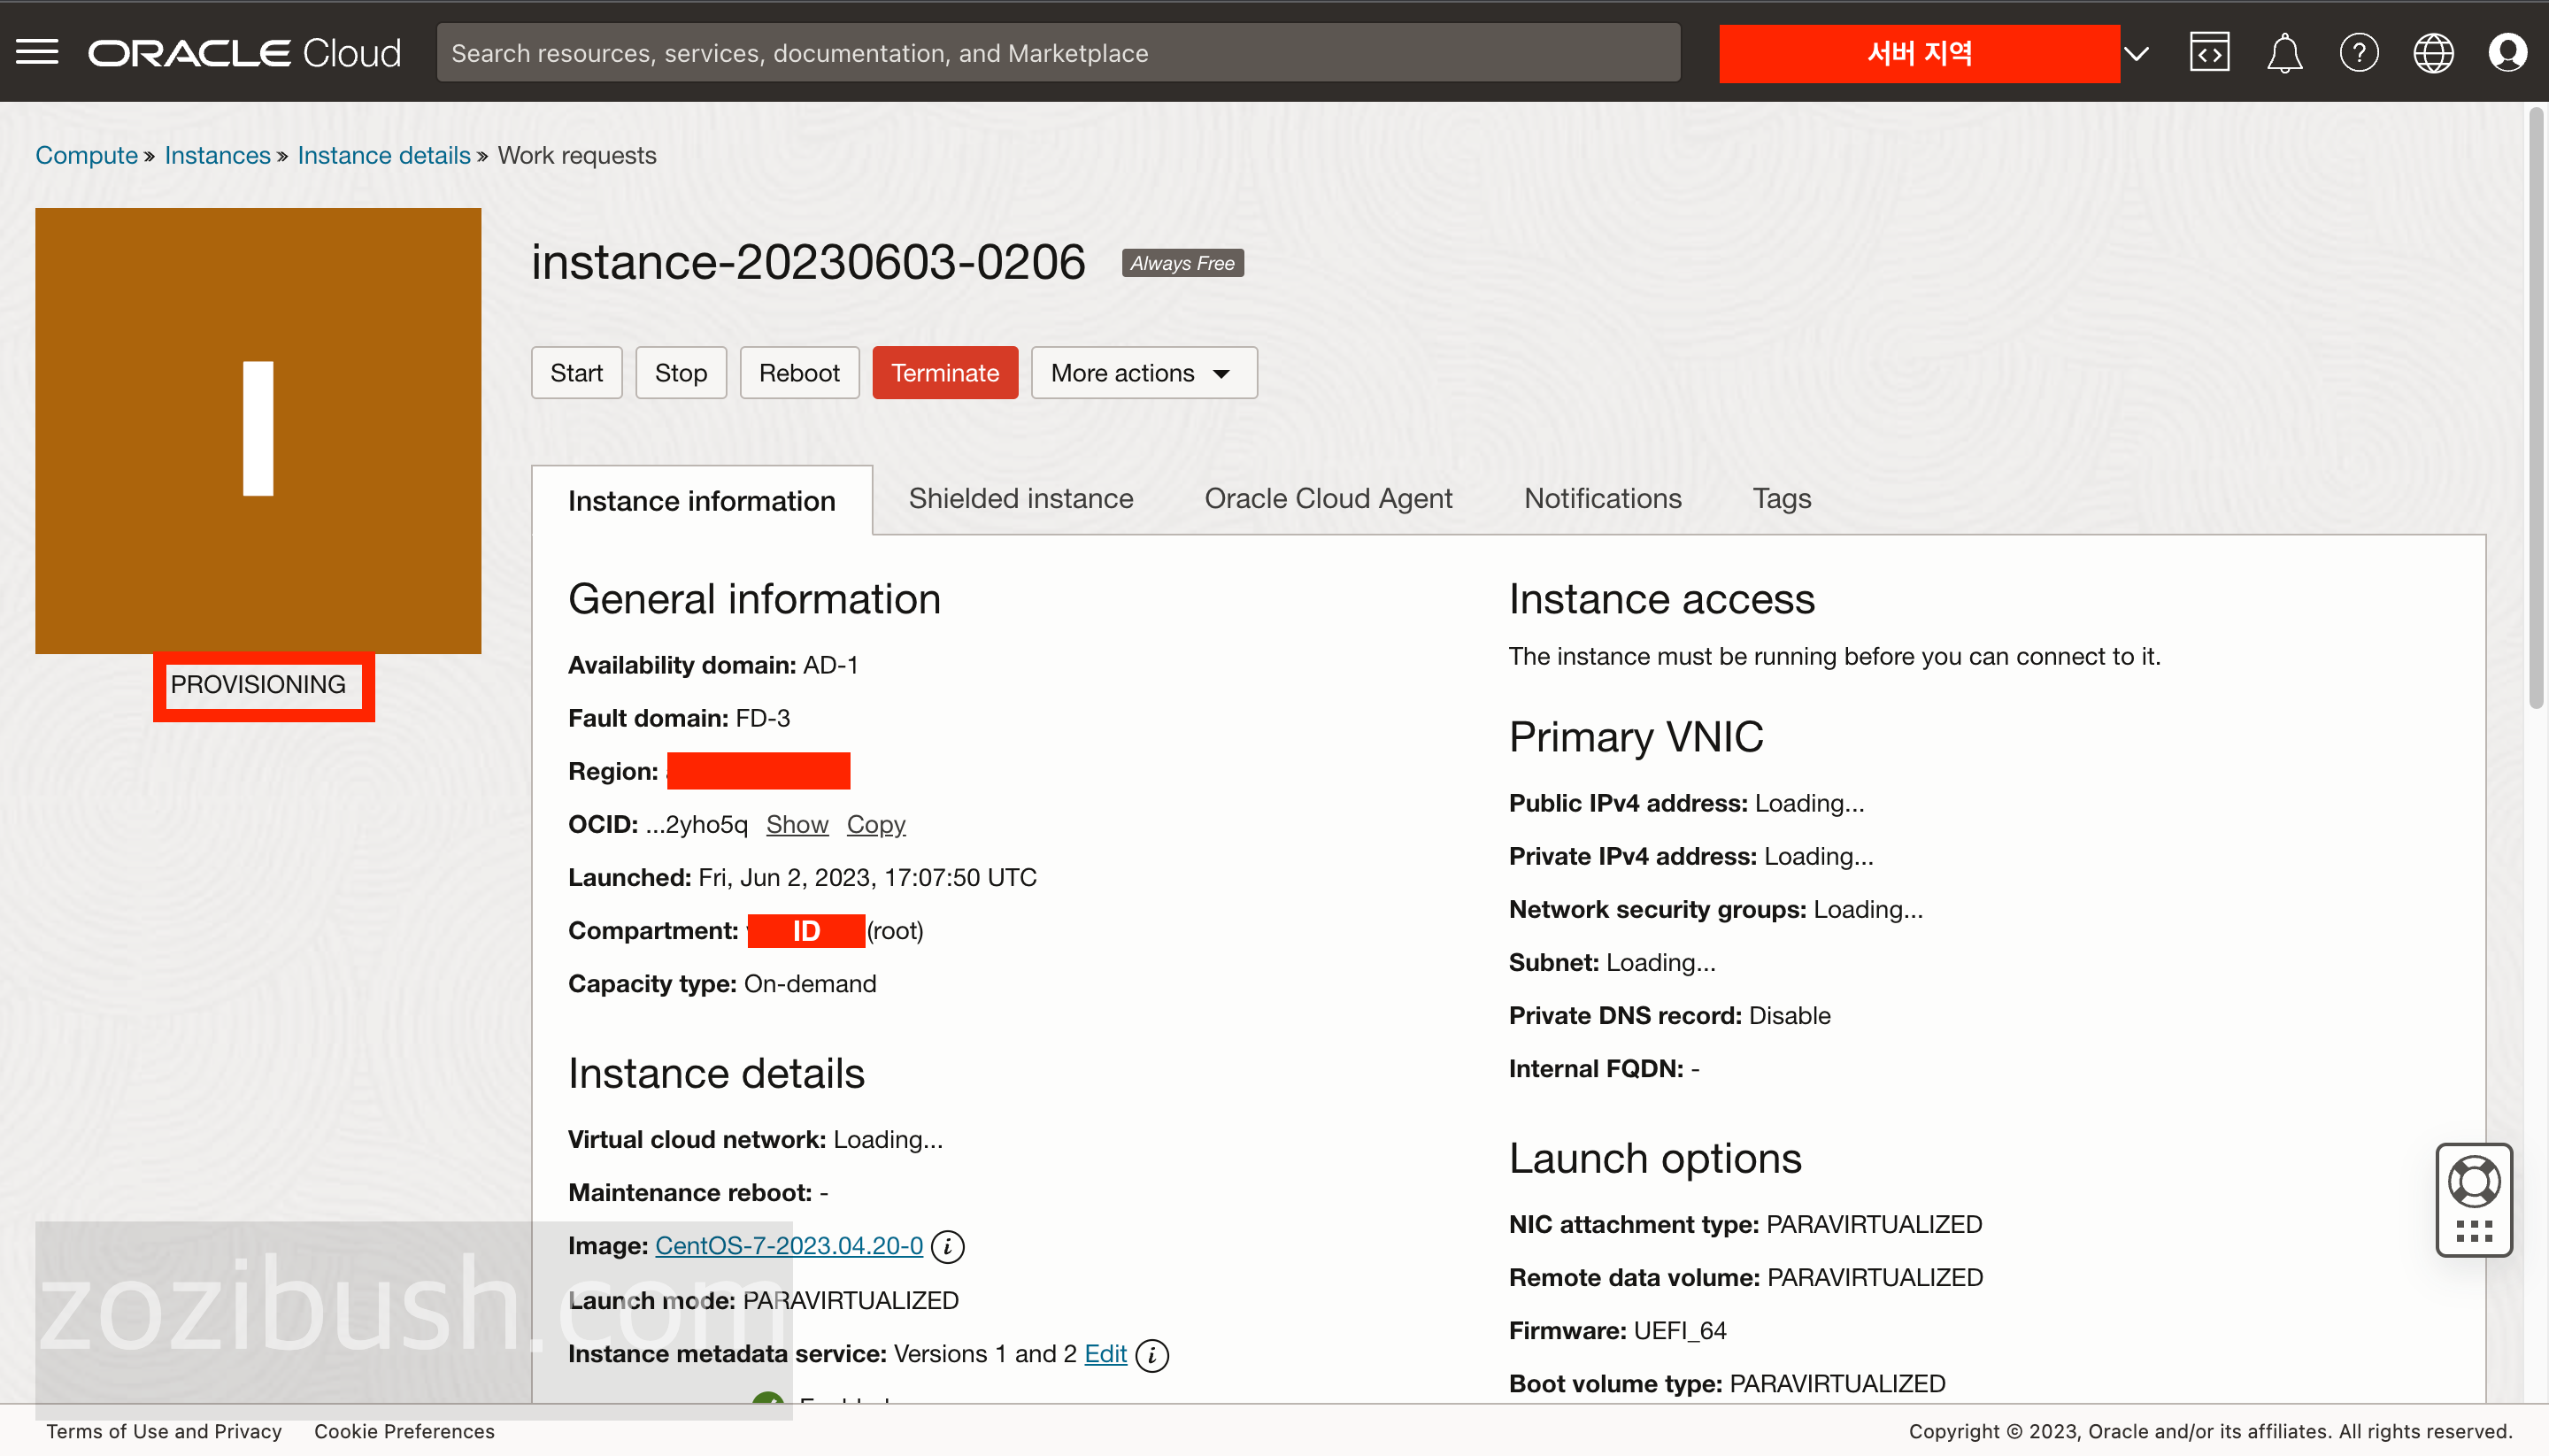This screenshot has width=2549, height=1456.
Task: Open the user profile avatar menu
Action: (2507, 52)
